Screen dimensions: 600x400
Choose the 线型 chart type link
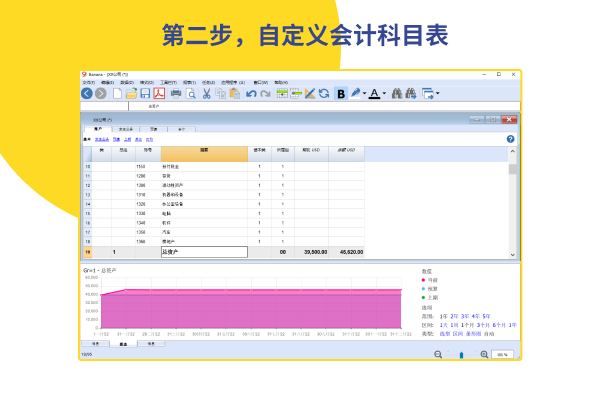click(445, 334)
